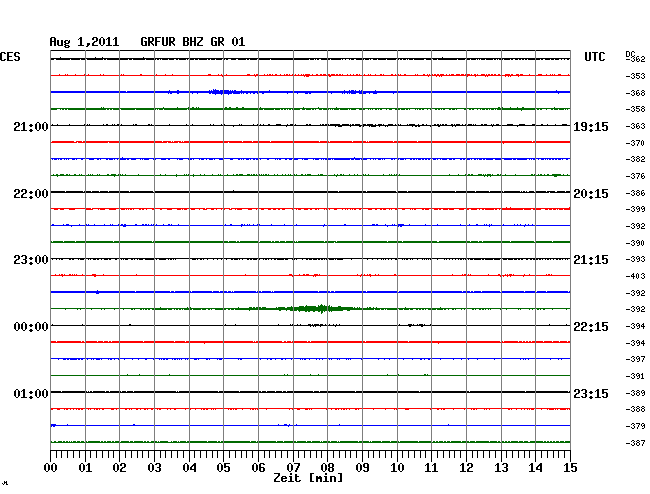Screen dimensions: 650x494
Task: Click the DC offset value "-388"
Action: pos(635,409)
